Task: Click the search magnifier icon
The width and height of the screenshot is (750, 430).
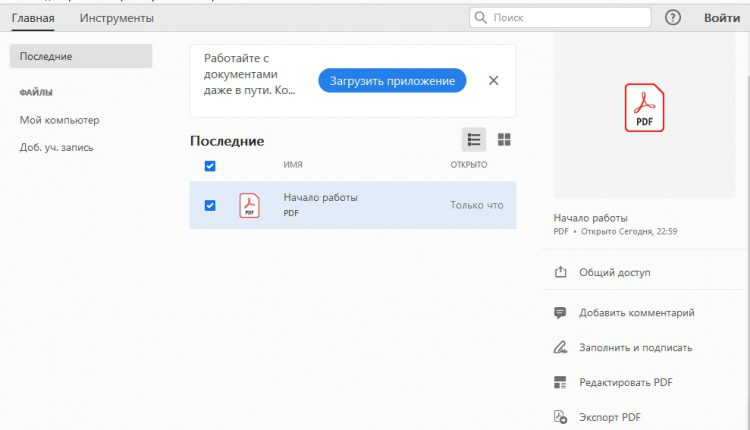Action: pyautogui.click(x=481, y=18)
